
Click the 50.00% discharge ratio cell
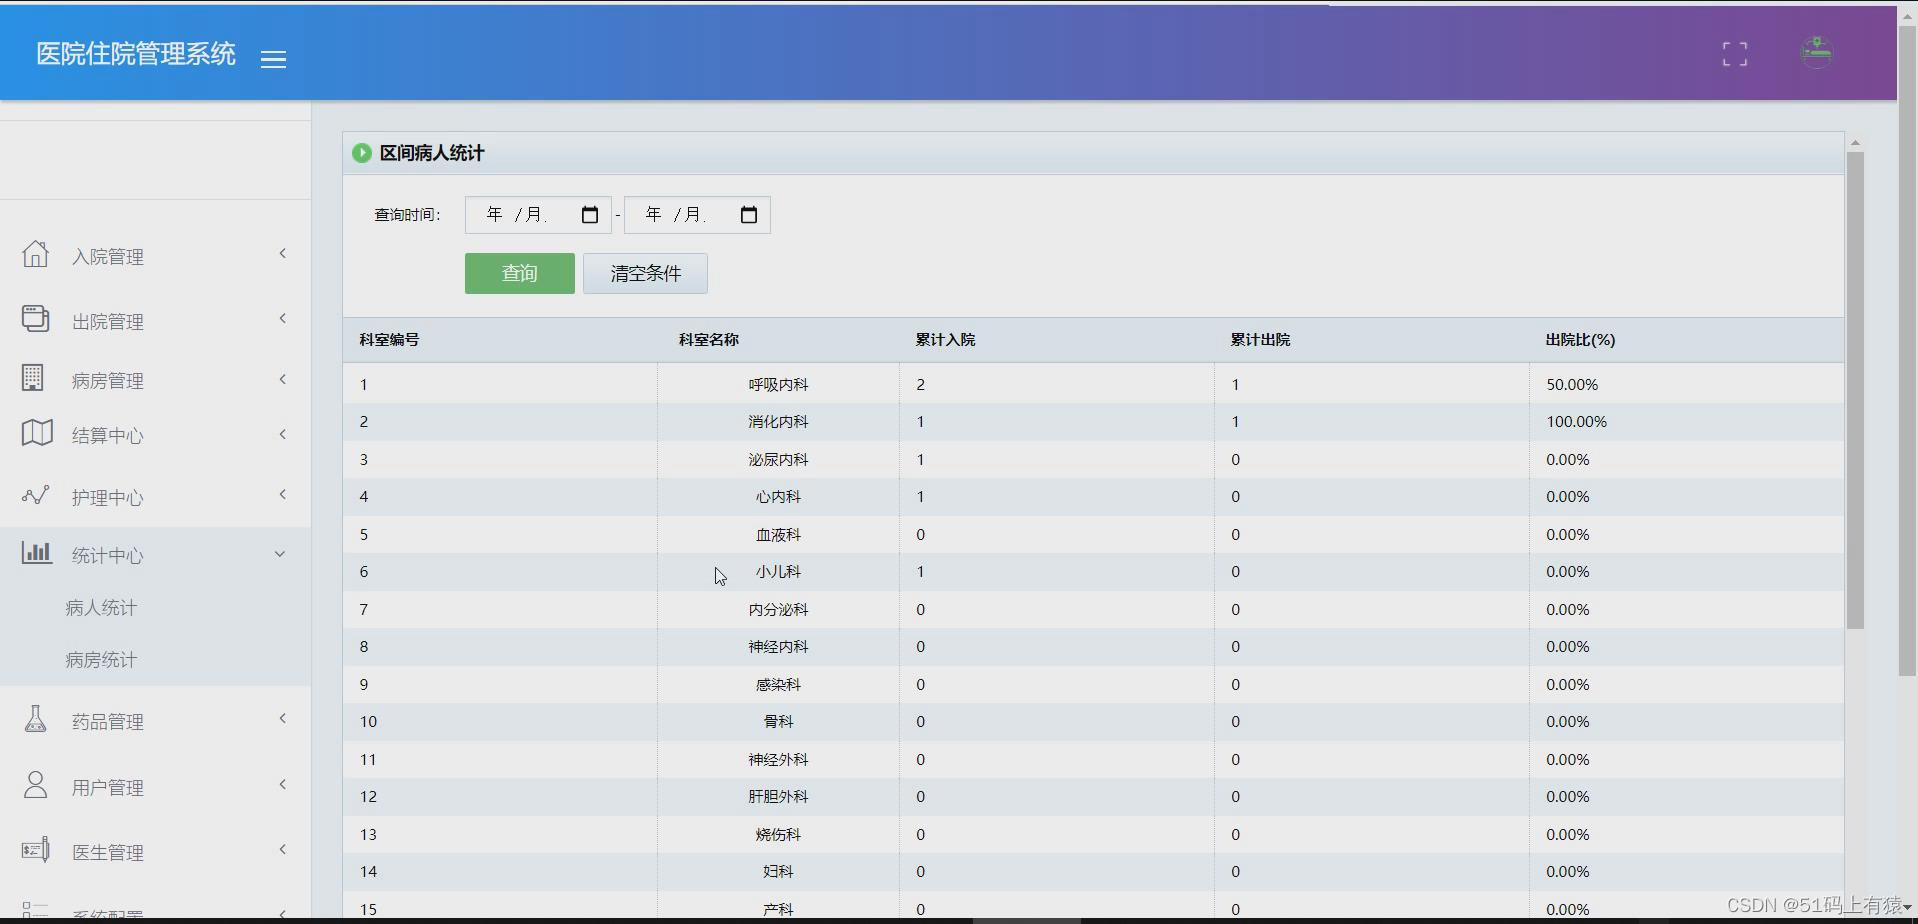(1687, 384)
